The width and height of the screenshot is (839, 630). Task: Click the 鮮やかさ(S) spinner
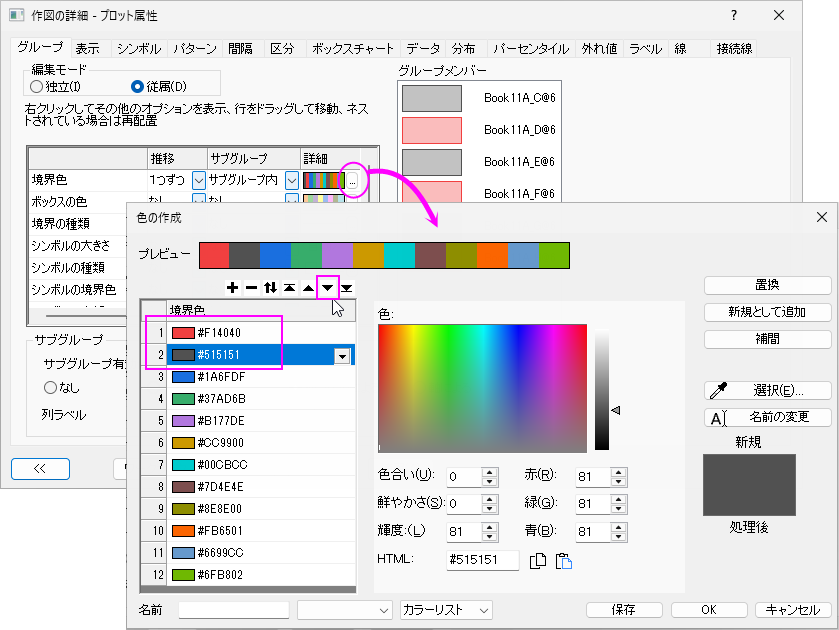pos(489,504)
